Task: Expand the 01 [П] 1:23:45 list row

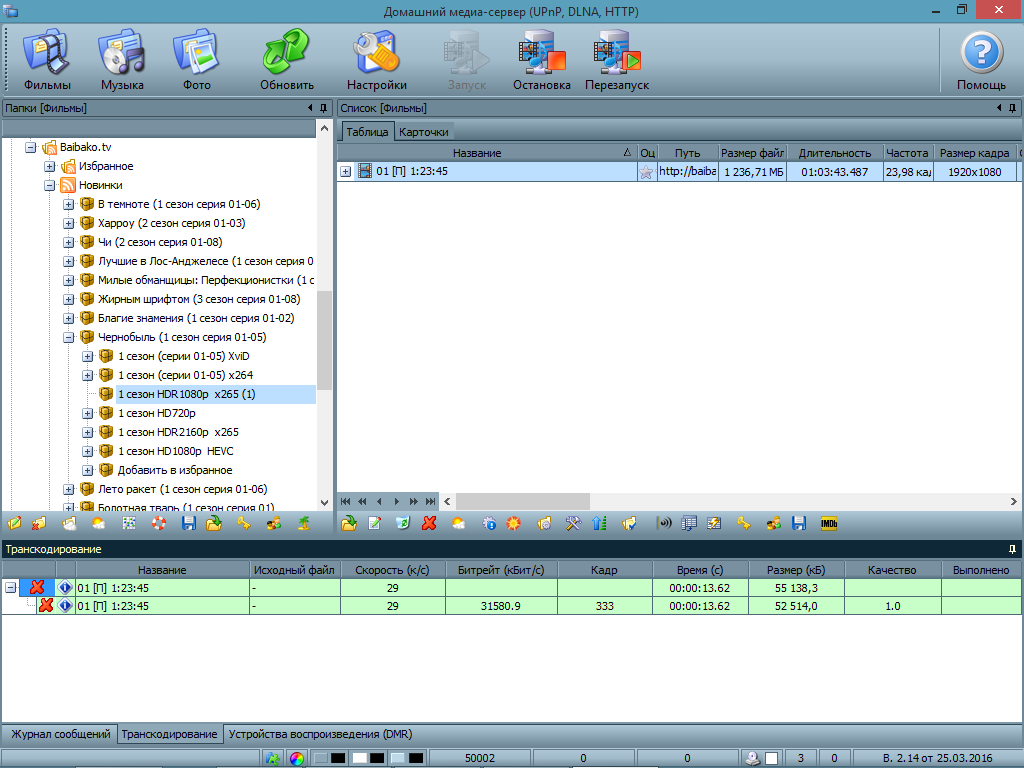Action: (x=345, y=172)
